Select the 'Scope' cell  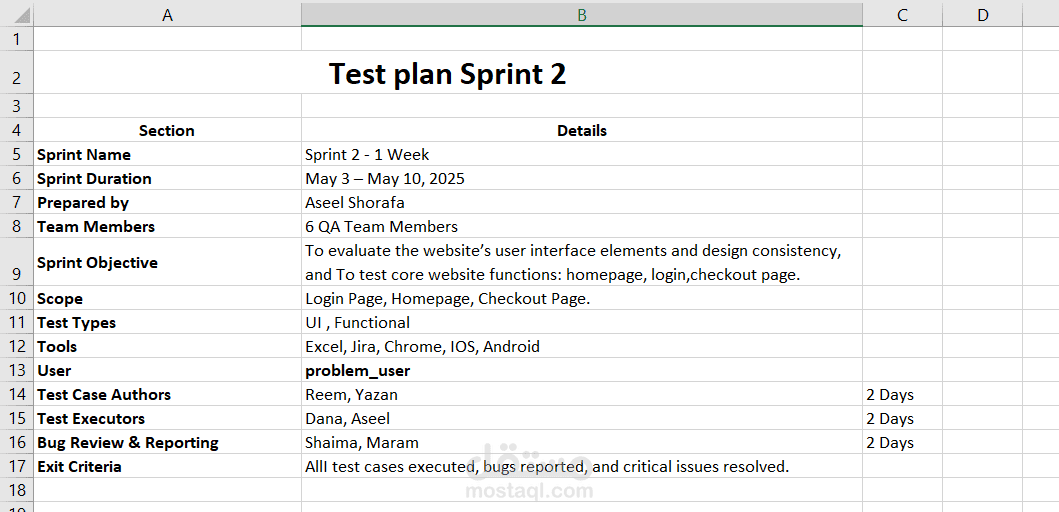167,298
